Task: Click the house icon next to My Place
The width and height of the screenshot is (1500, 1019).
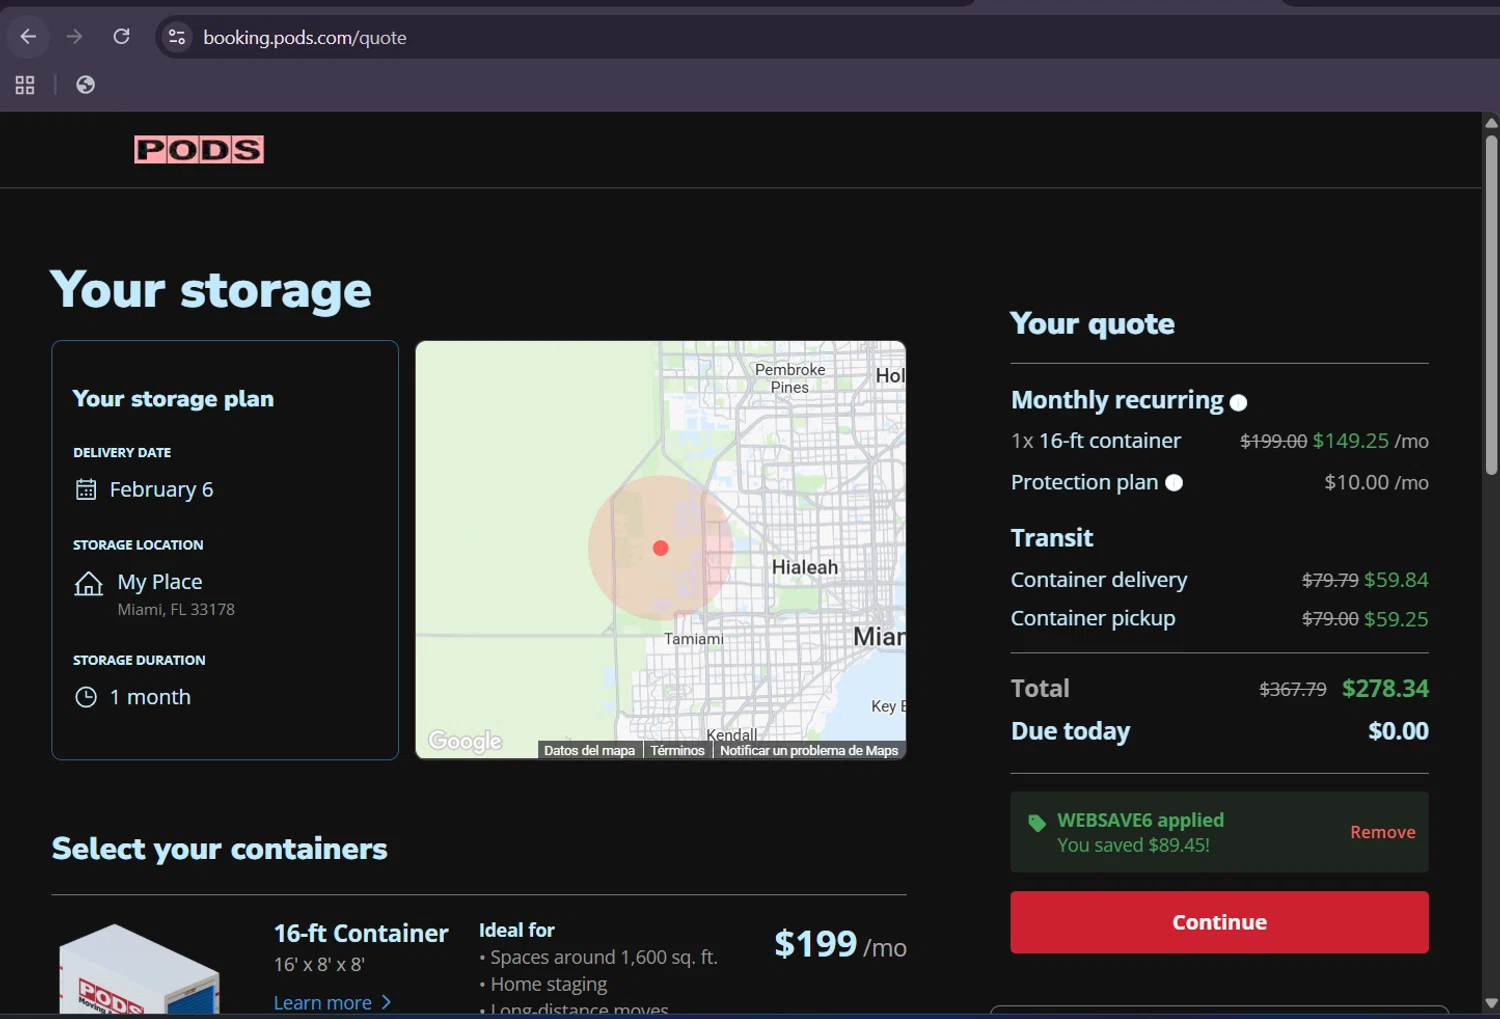Action: (88, 583)
